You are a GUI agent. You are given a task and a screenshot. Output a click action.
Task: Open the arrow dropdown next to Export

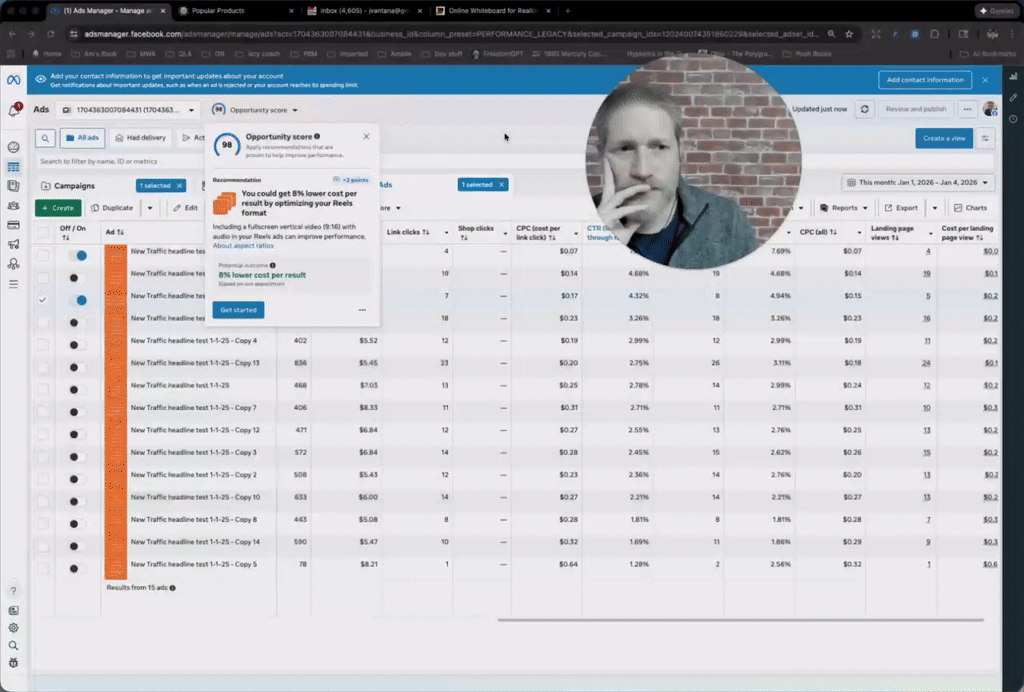click(935, 208)
